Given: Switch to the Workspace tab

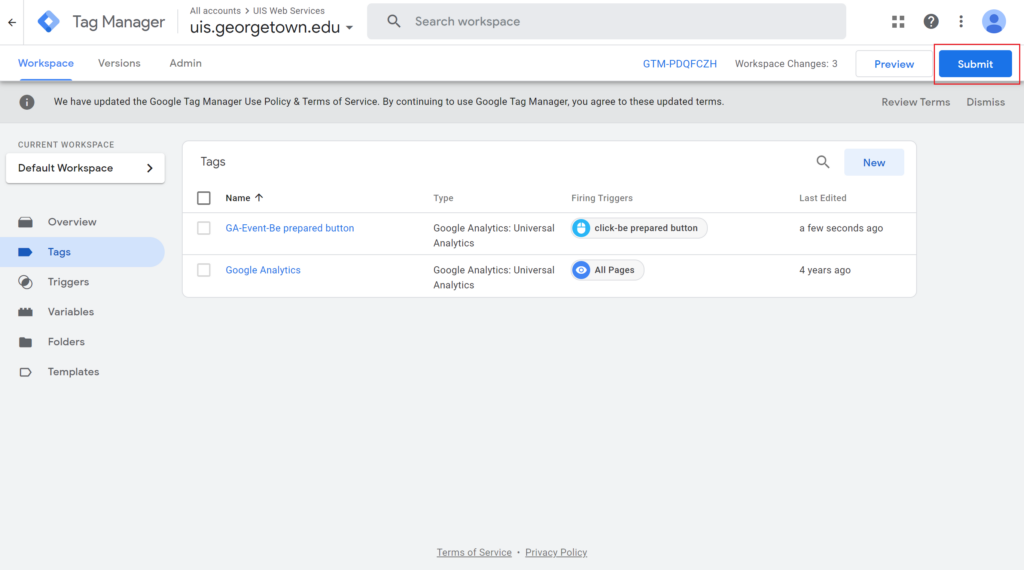Looking at the screenshot, I should click(46, 63).
